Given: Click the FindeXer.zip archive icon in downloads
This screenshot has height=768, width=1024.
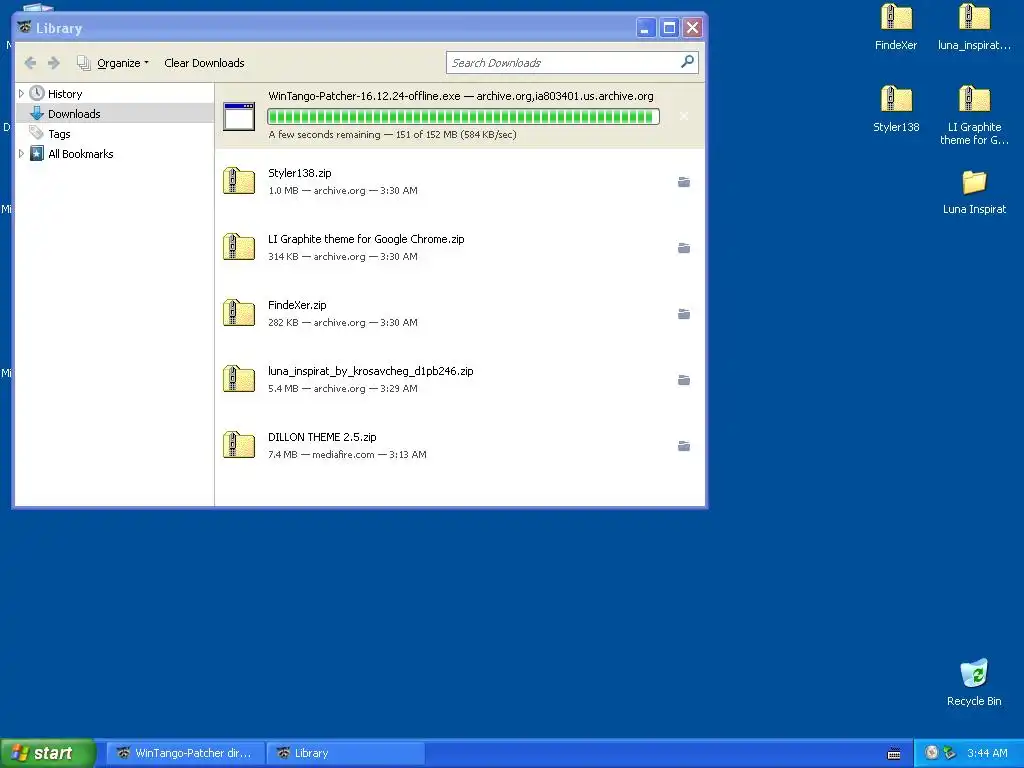Looking at the screenshot, I should pyautogui.click(x=239, y=313).
